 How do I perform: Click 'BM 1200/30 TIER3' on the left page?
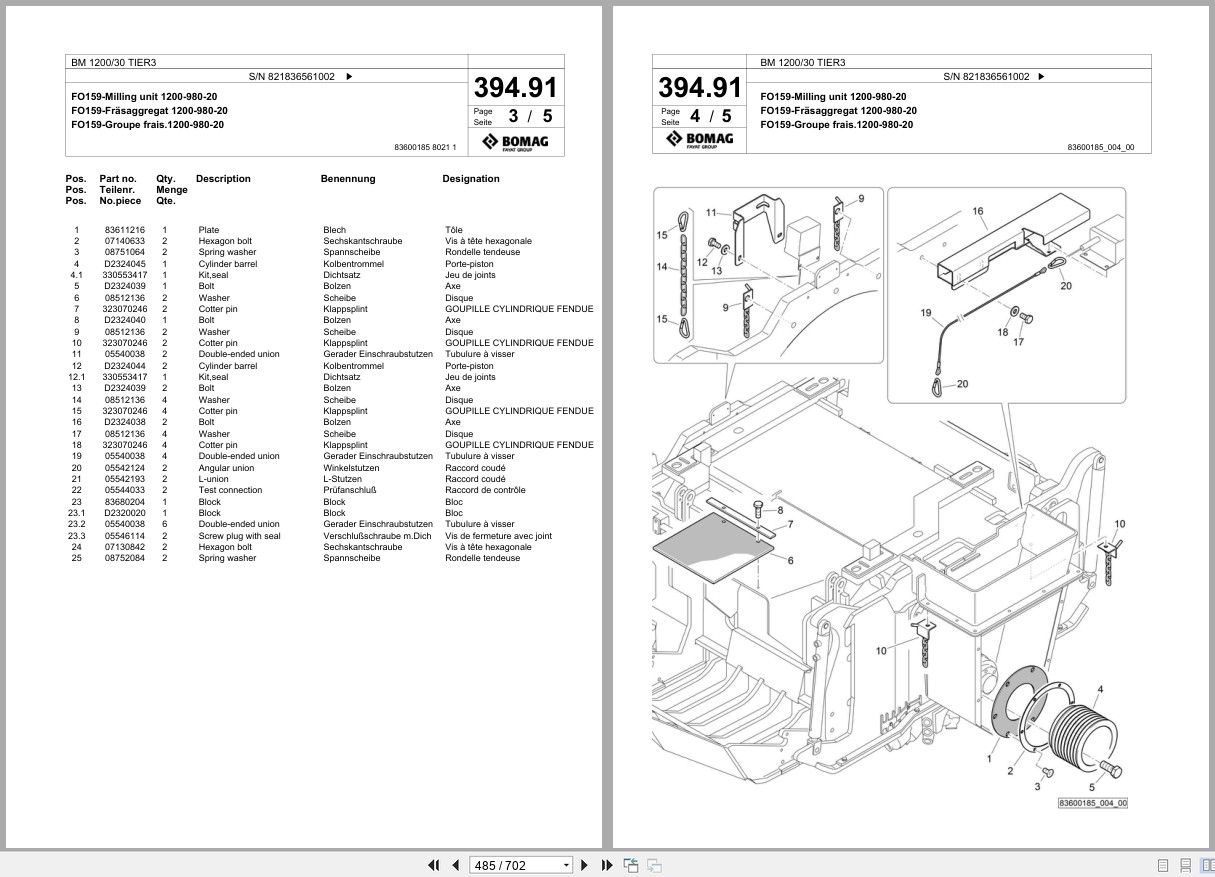point(113,62)
